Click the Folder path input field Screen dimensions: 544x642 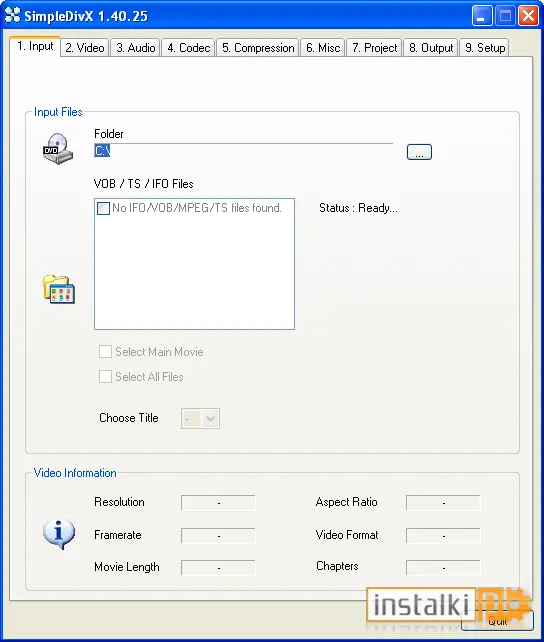point(244,151)
